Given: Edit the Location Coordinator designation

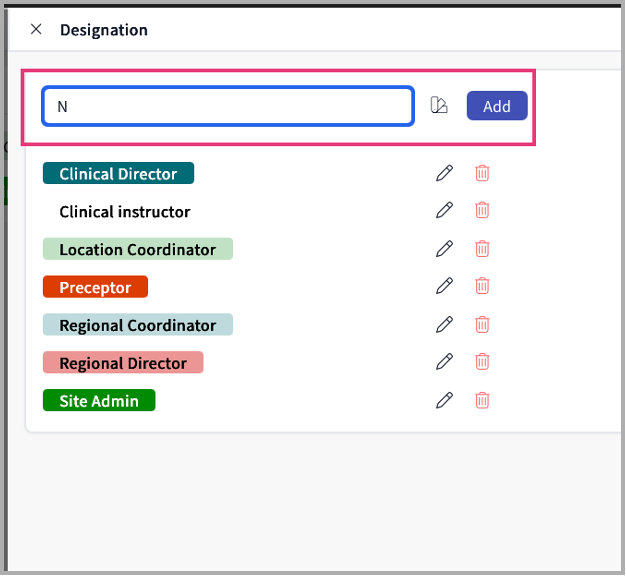Looking at the screenshot, I should 445,248.
